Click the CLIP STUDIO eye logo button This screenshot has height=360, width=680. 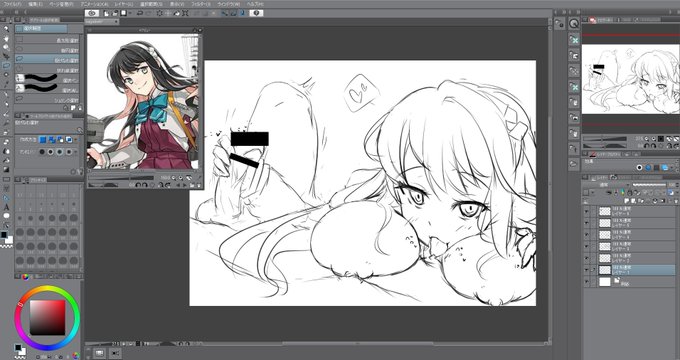click(92, 13)
